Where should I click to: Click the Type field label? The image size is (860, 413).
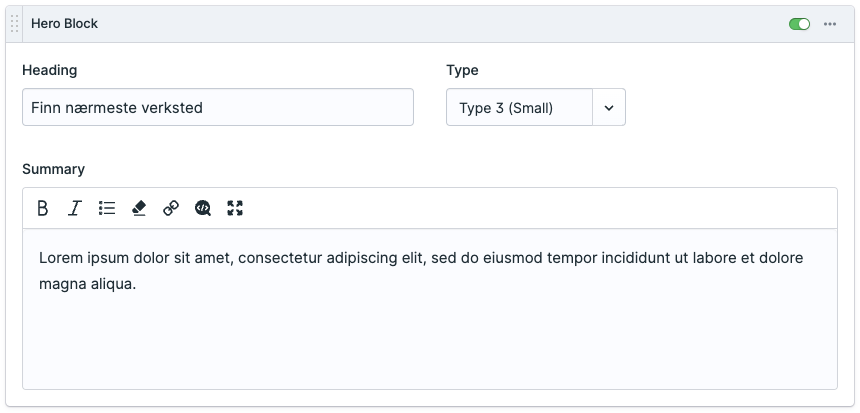tap(462, 70)
